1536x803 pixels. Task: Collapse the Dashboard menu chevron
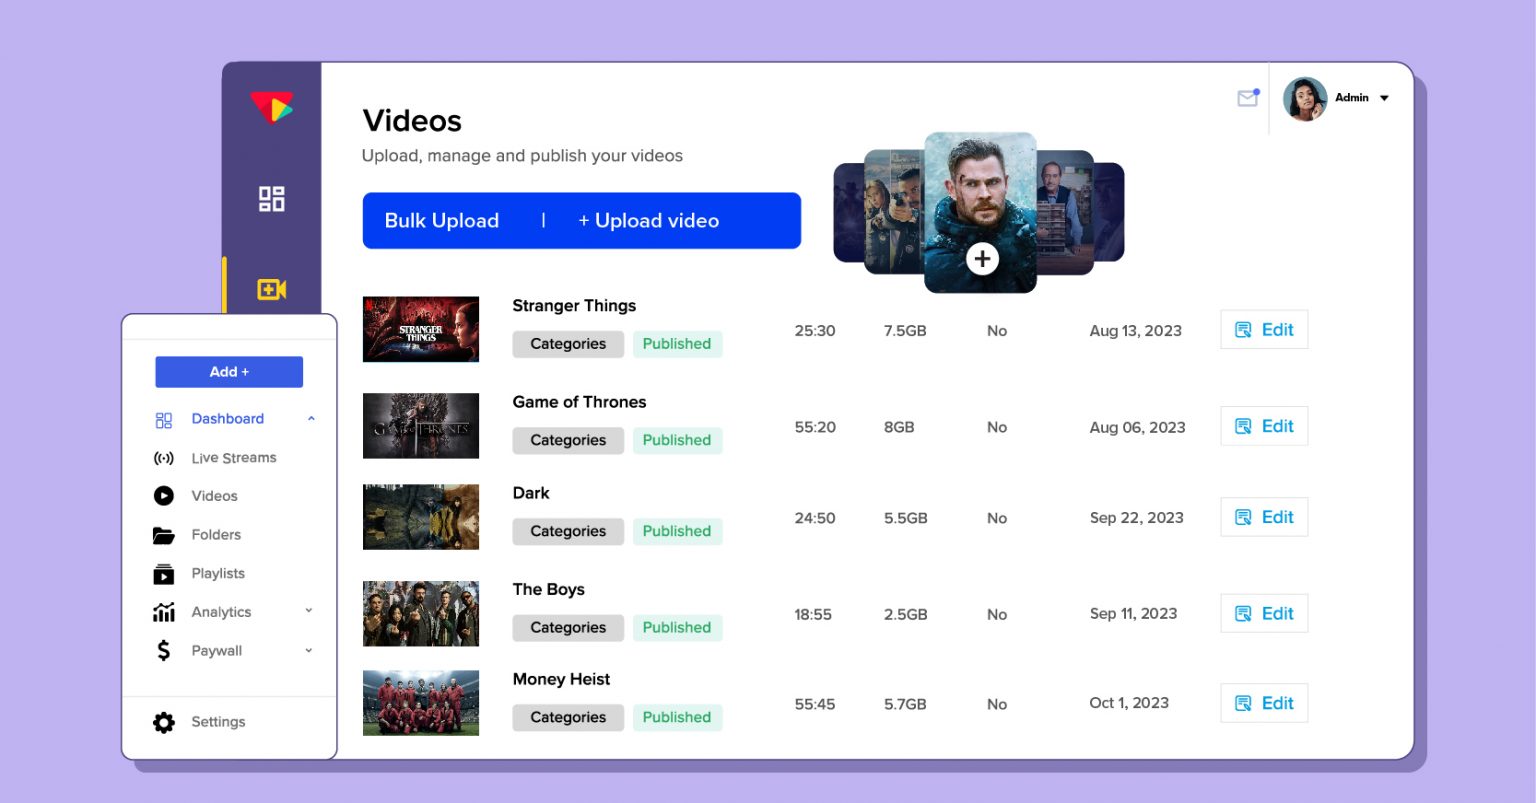(311, 419)
